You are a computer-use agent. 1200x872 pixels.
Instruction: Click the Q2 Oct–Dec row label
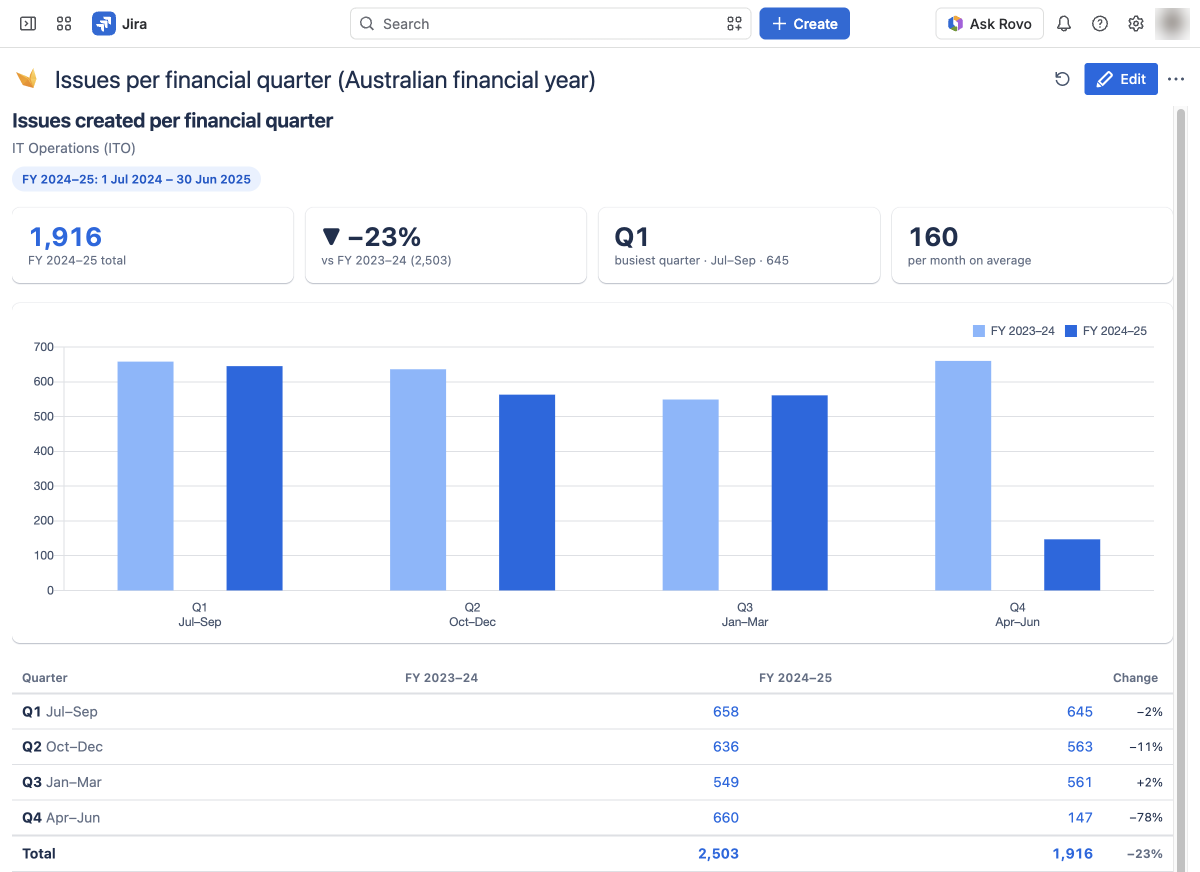tap(62, 747)
